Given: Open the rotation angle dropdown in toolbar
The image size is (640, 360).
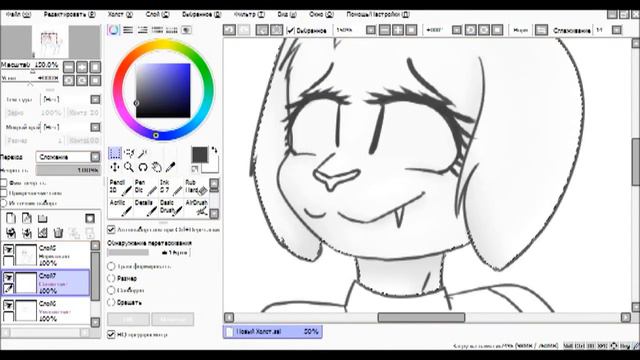Looking at the screenshot, I should 457,30.
